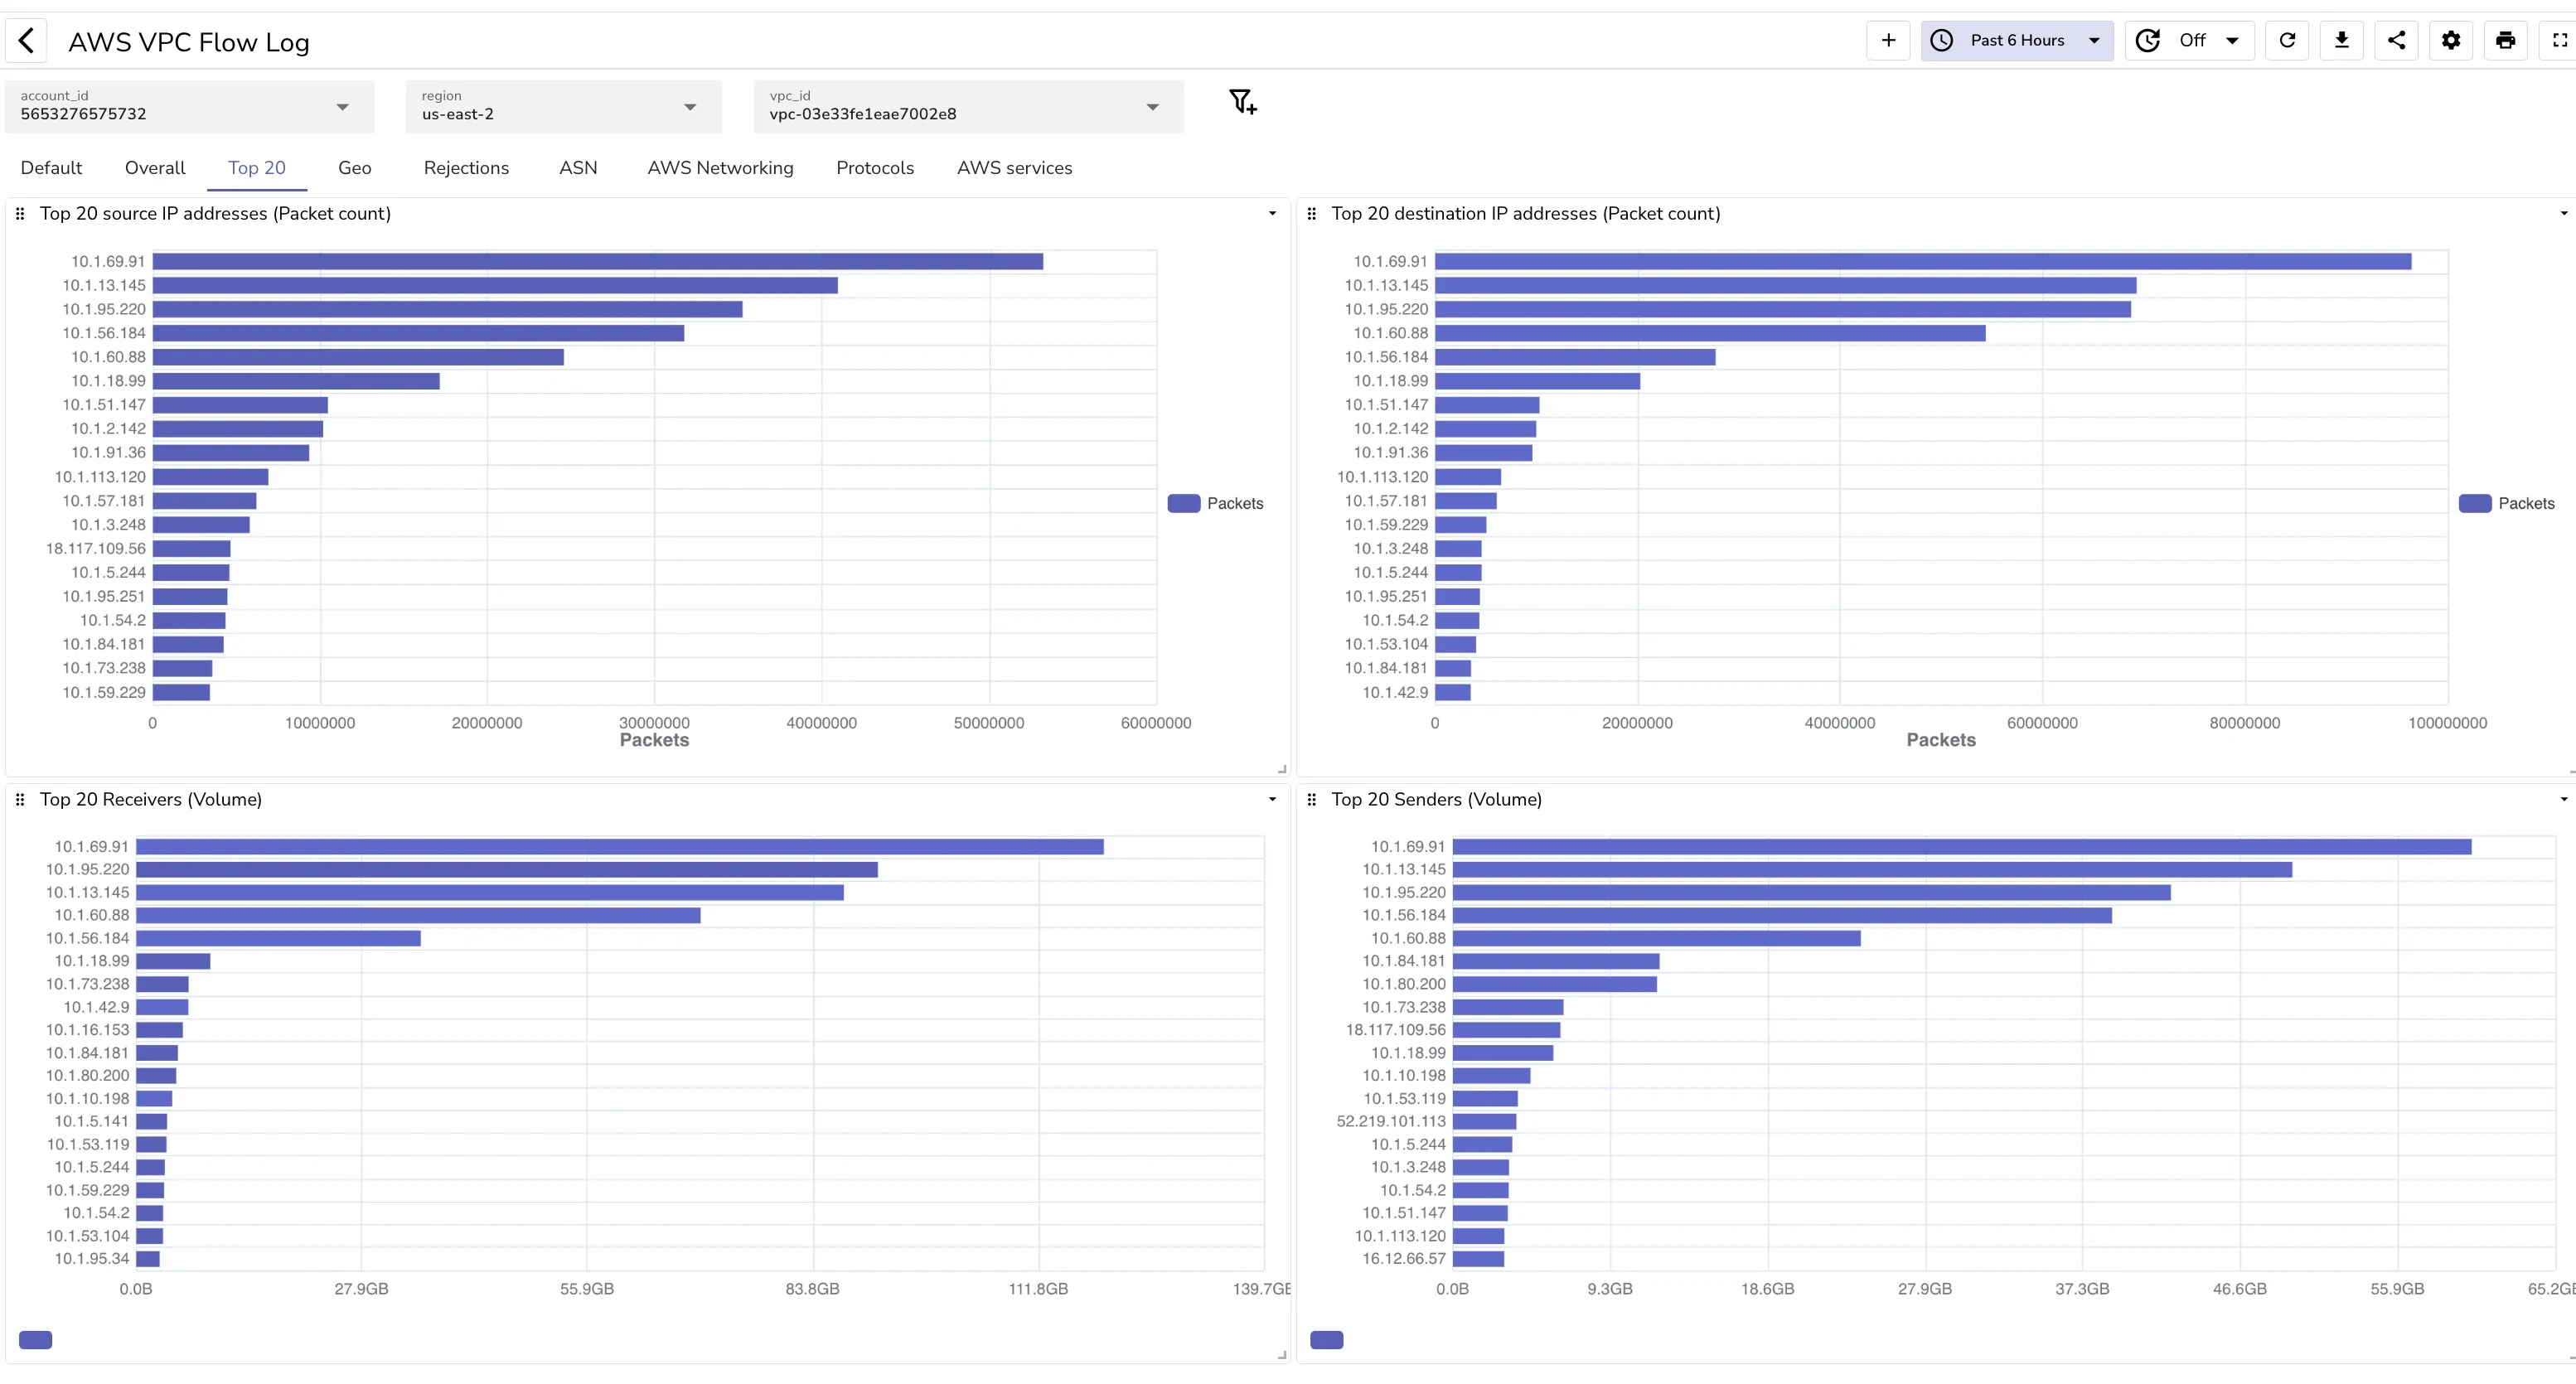The width and height of the screenshot is (2576, 1384).
Task: Open Top 20 Senders panel menu arrow
Action: (2563, 799)
